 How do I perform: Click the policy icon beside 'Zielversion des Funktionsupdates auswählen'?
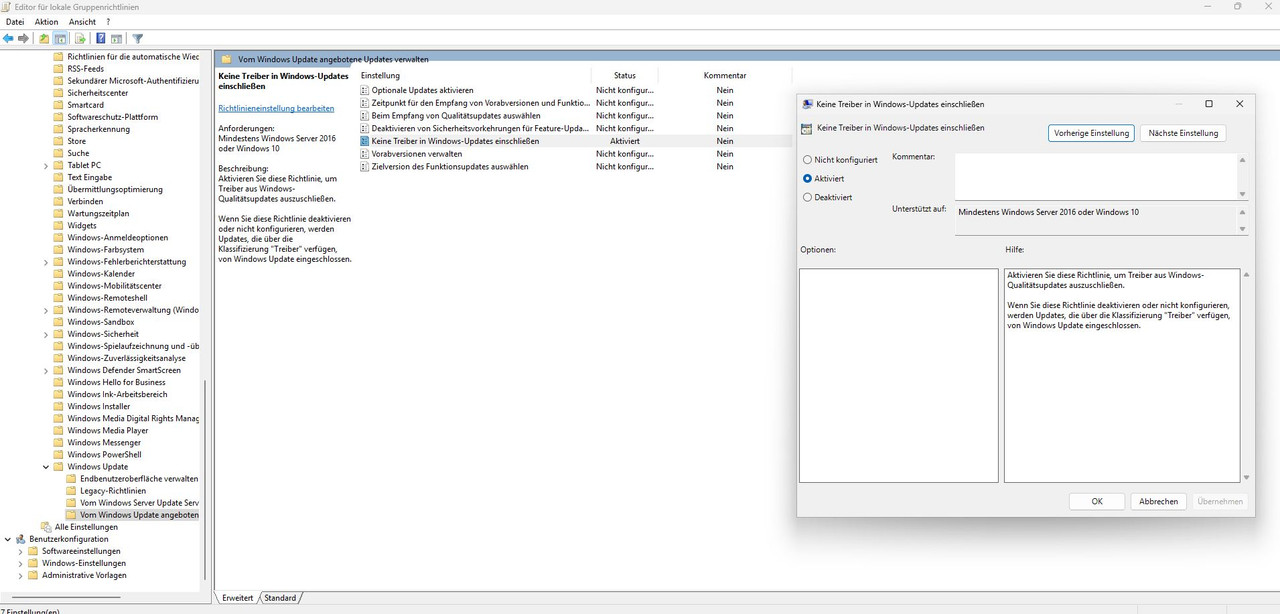coord(364,167)
